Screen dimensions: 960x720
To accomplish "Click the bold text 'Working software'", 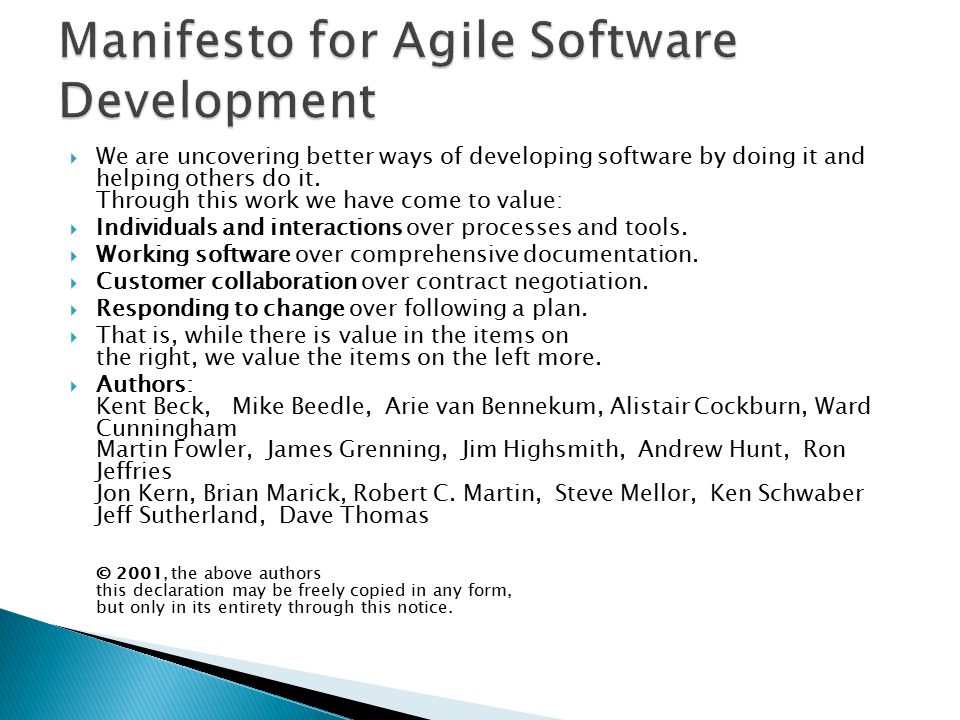I will 193,254.
